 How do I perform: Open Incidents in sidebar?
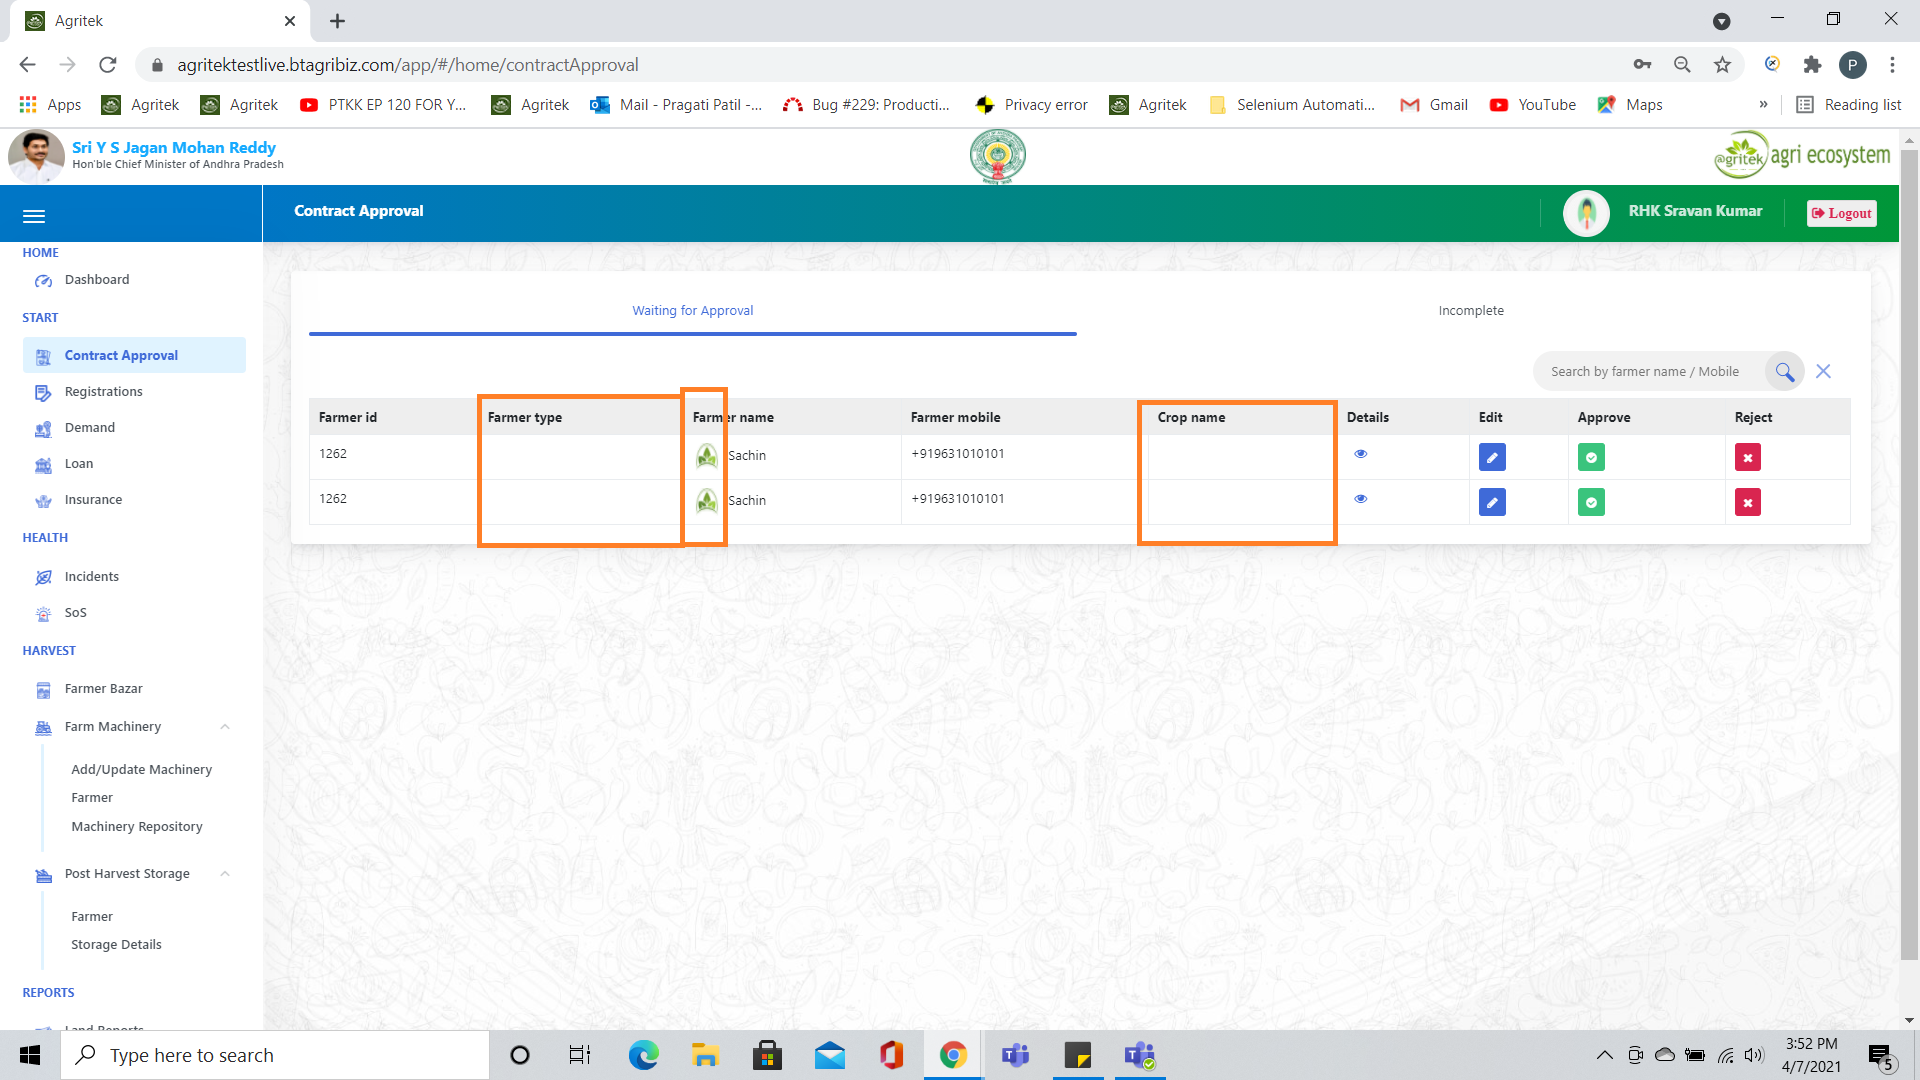[91, 576]
